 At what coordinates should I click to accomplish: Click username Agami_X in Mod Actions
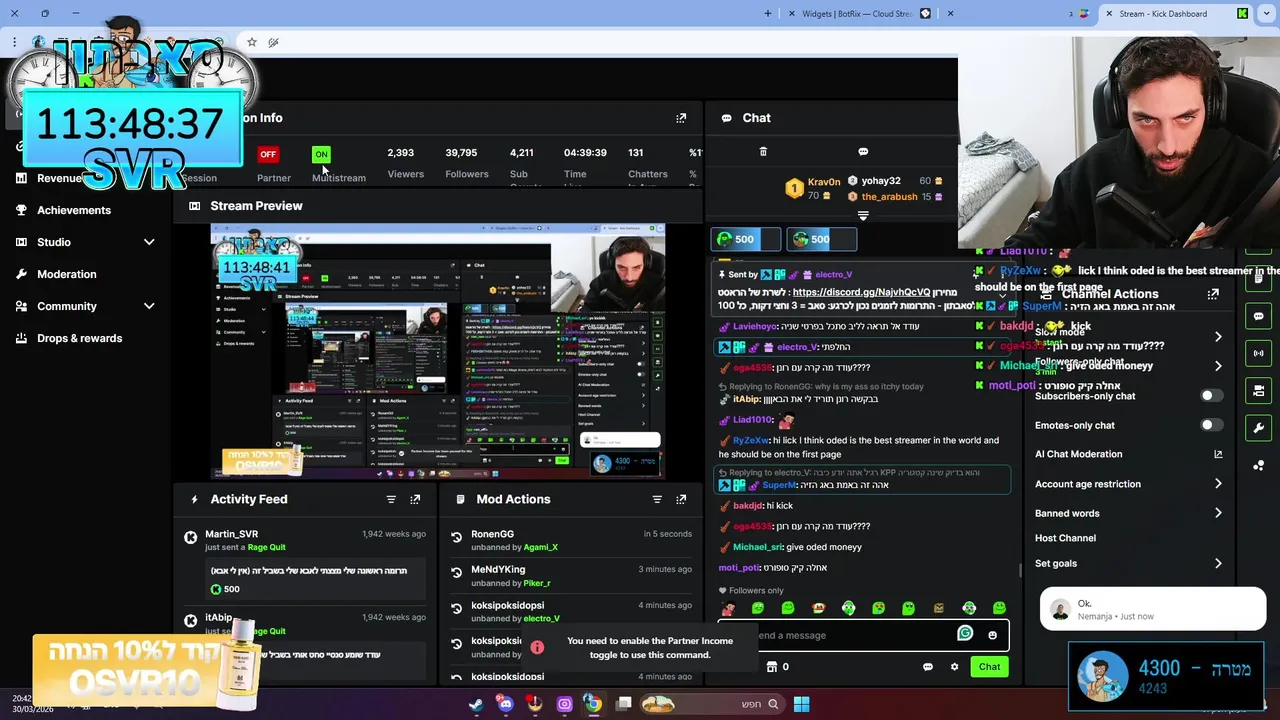click(541, 548)
